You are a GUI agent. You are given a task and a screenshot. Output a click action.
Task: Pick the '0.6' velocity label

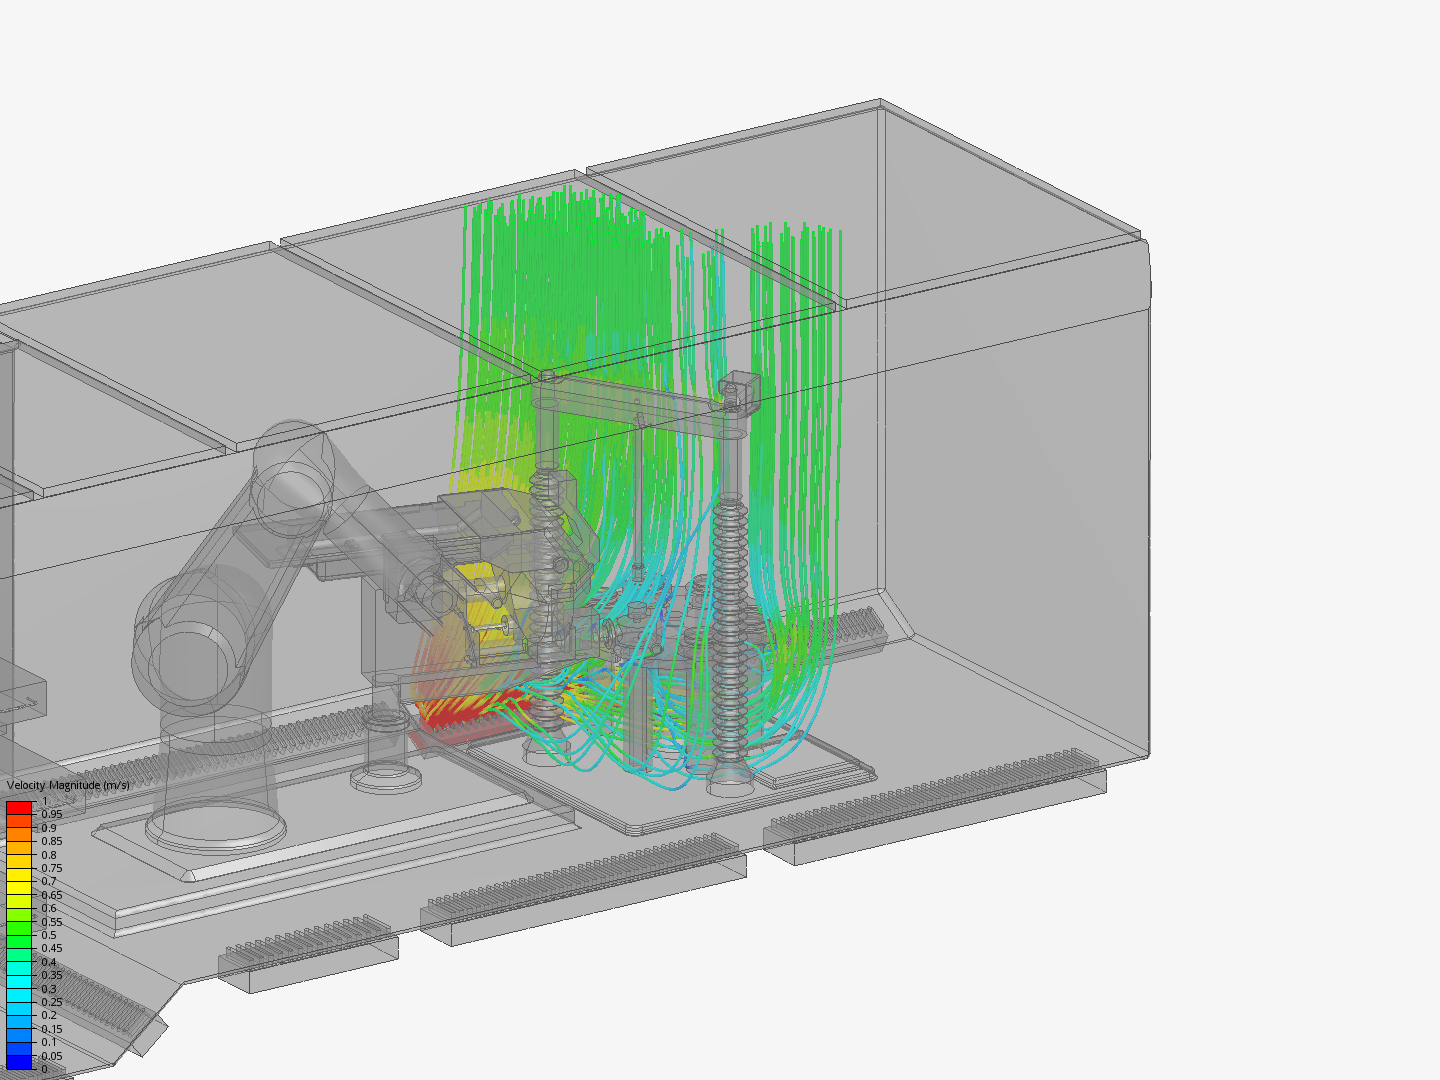[x=48, y=908]
